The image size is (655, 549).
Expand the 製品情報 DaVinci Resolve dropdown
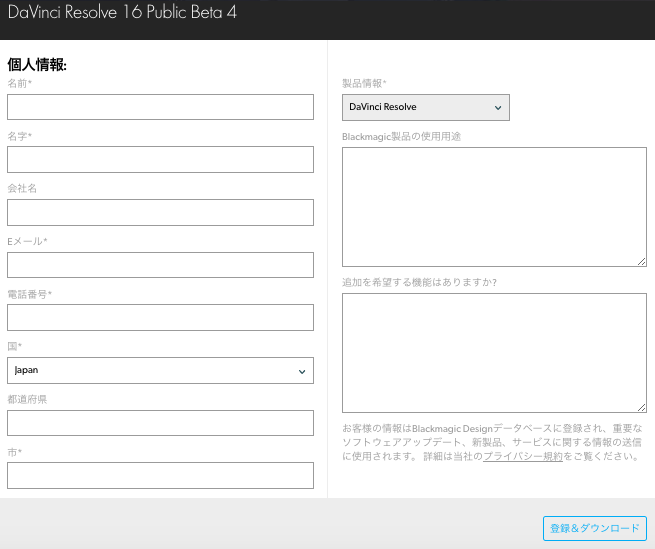pyautogui.click(x=425, y=107)
